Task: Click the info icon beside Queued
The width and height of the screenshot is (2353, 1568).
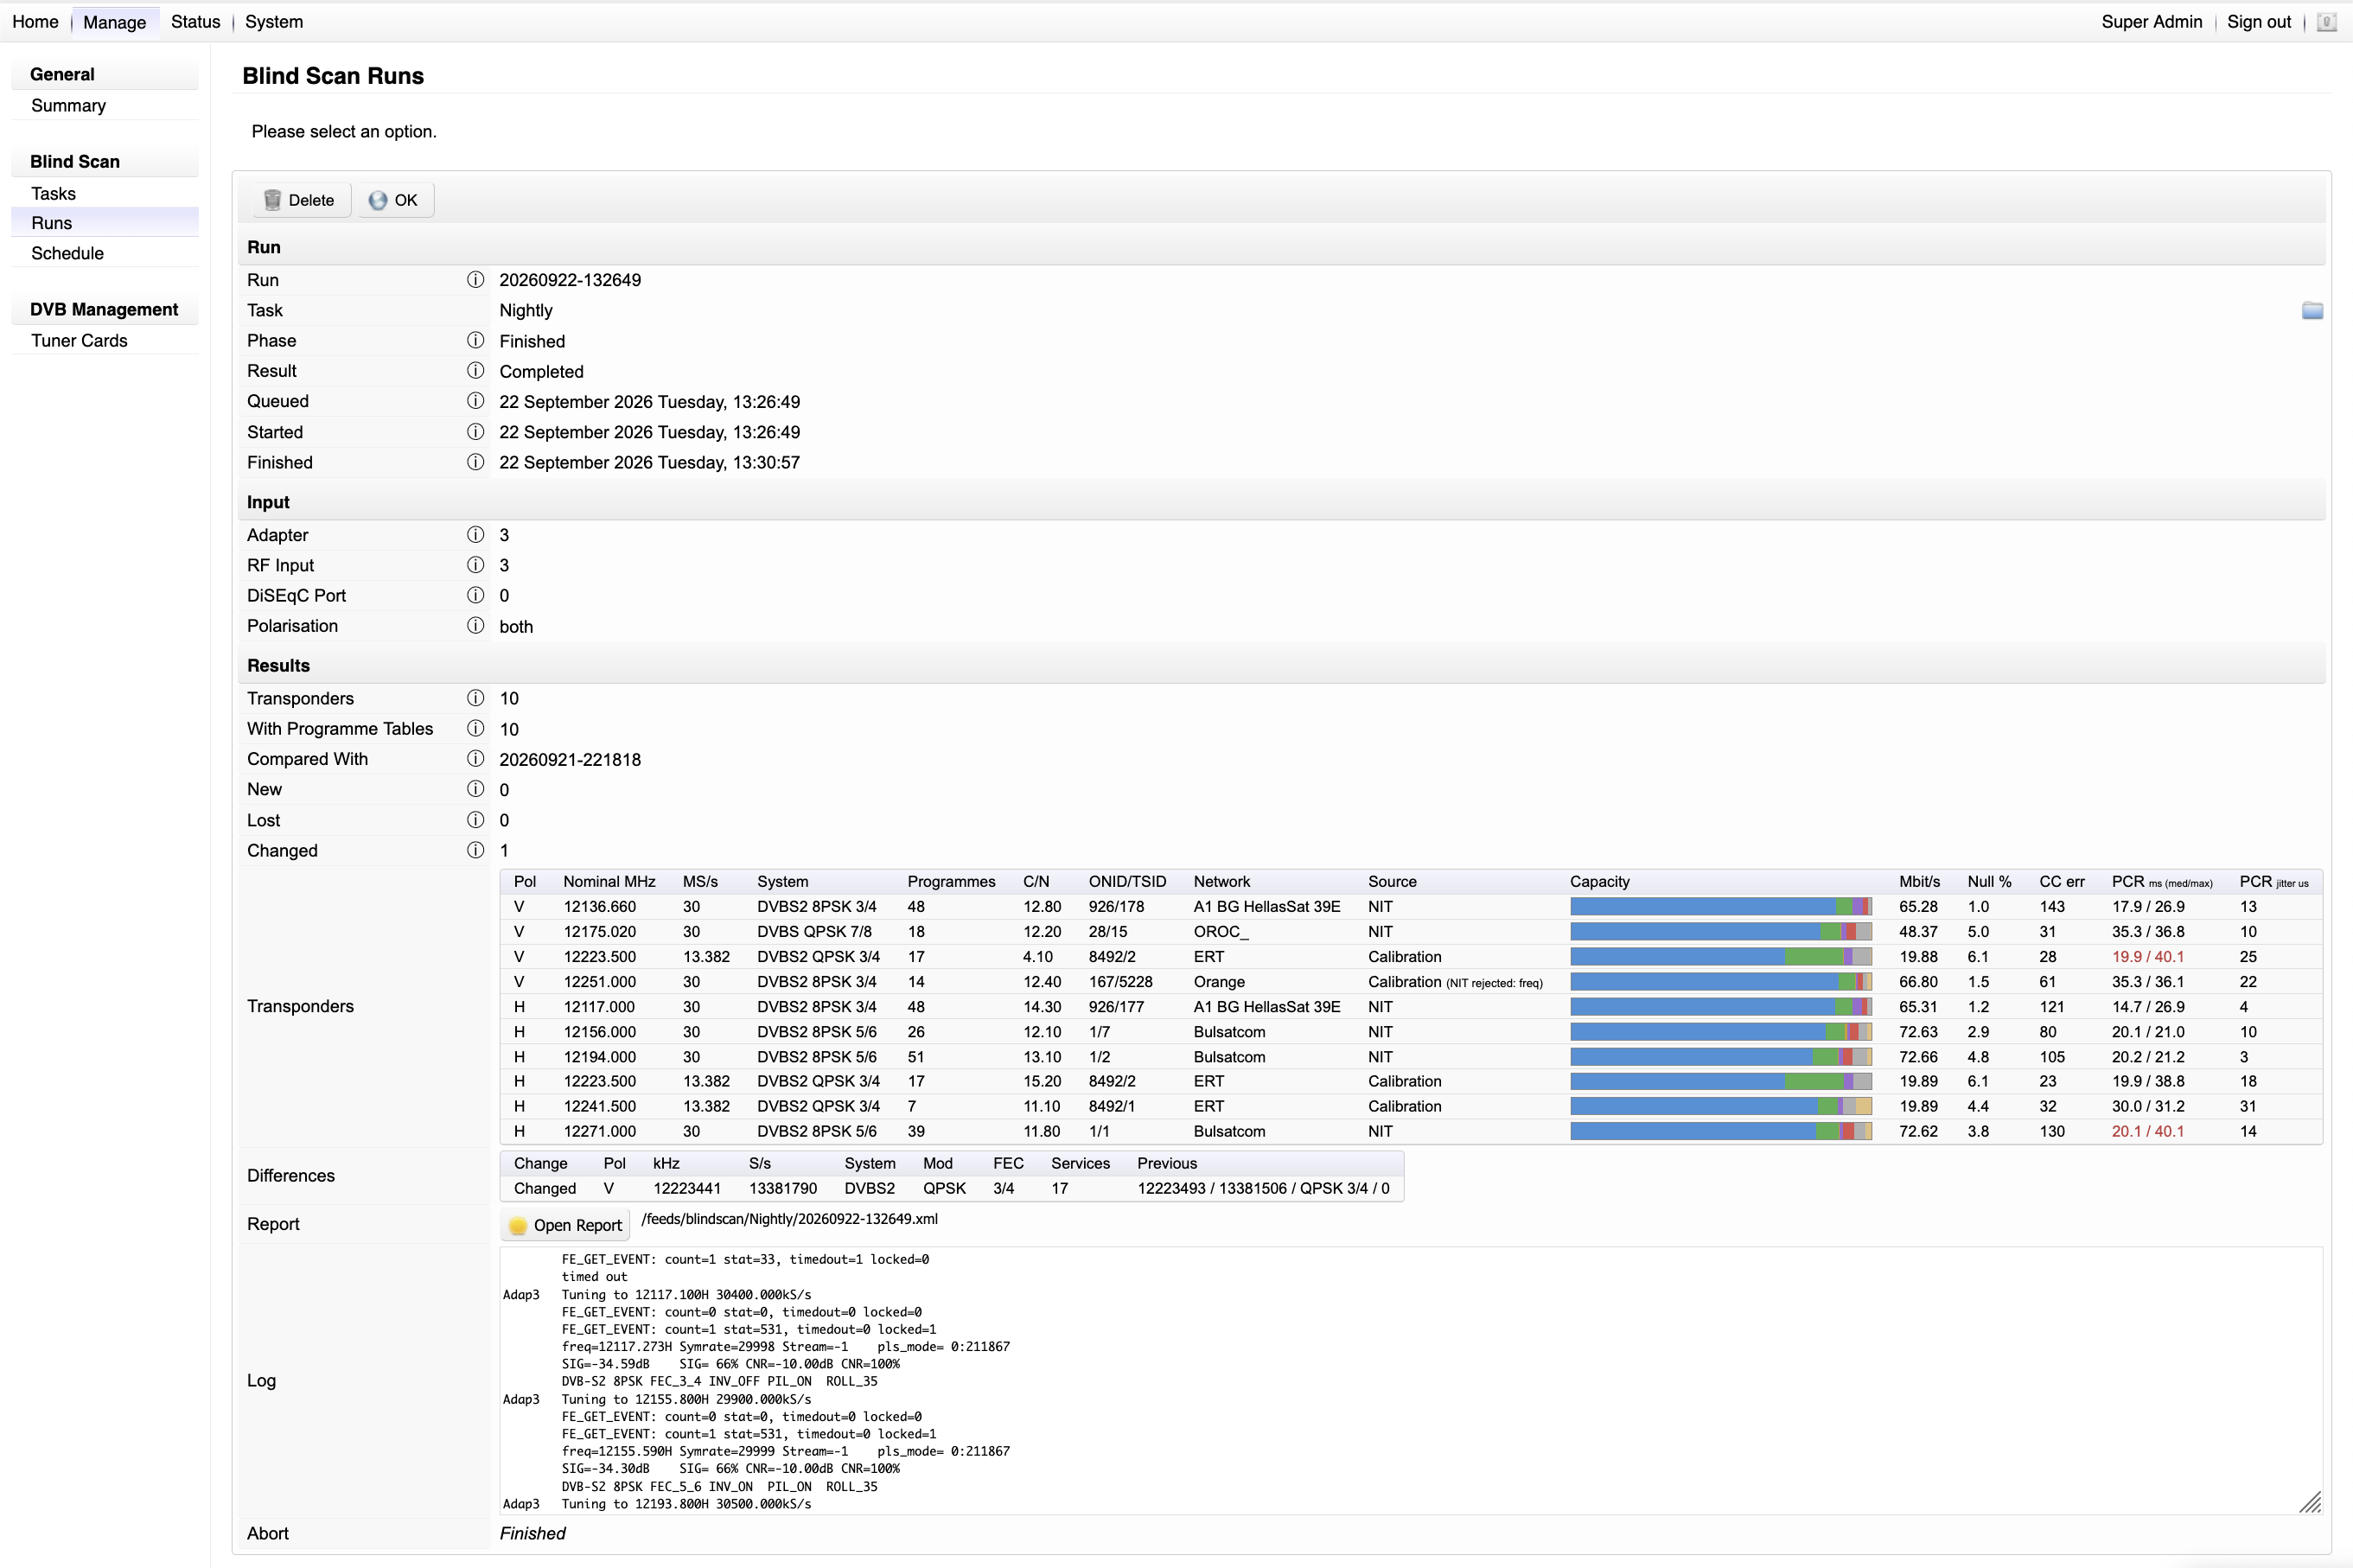Action: [475, 401]
